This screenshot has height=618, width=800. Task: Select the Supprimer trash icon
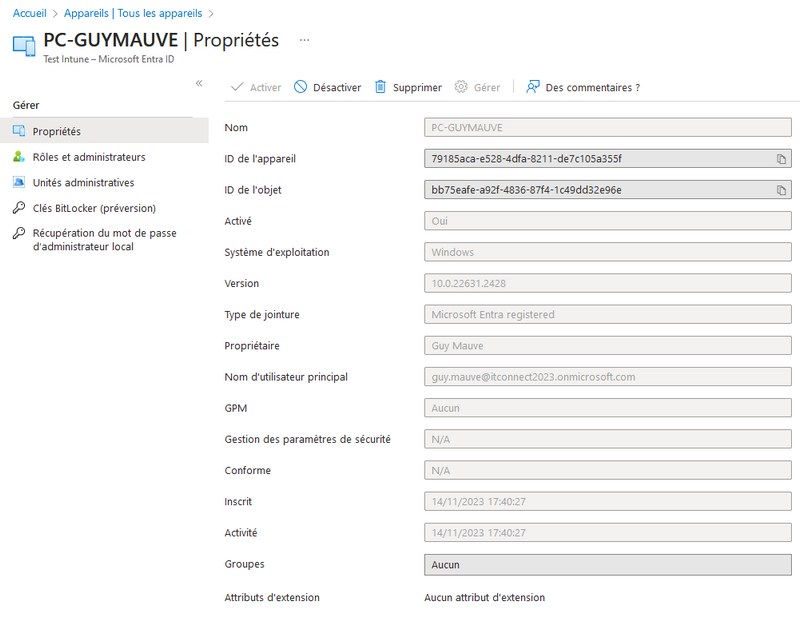pyautogui.click(x=380, y=87)
